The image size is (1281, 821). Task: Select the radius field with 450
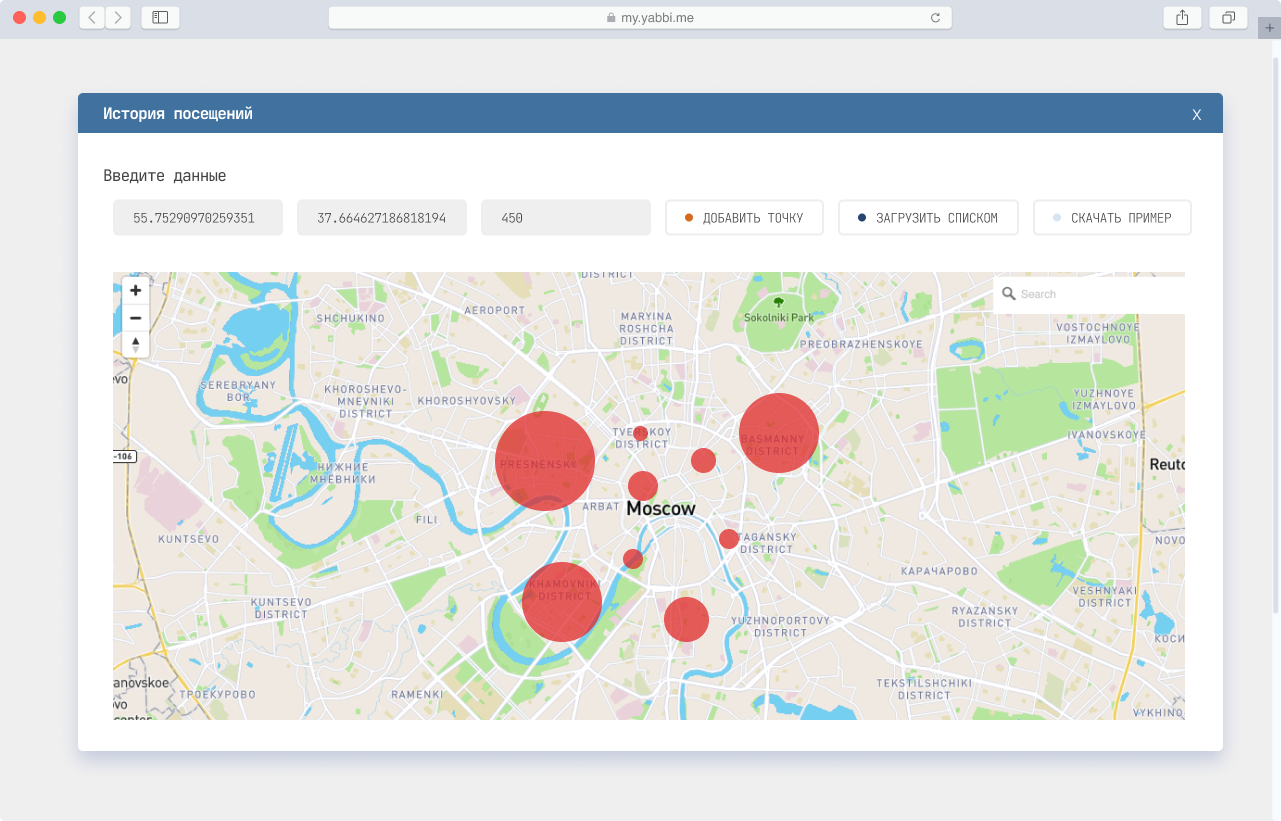click(565, 218)
